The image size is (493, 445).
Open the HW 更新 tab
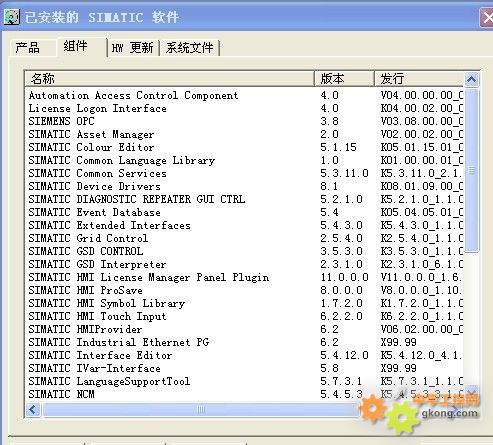(133, 48)
